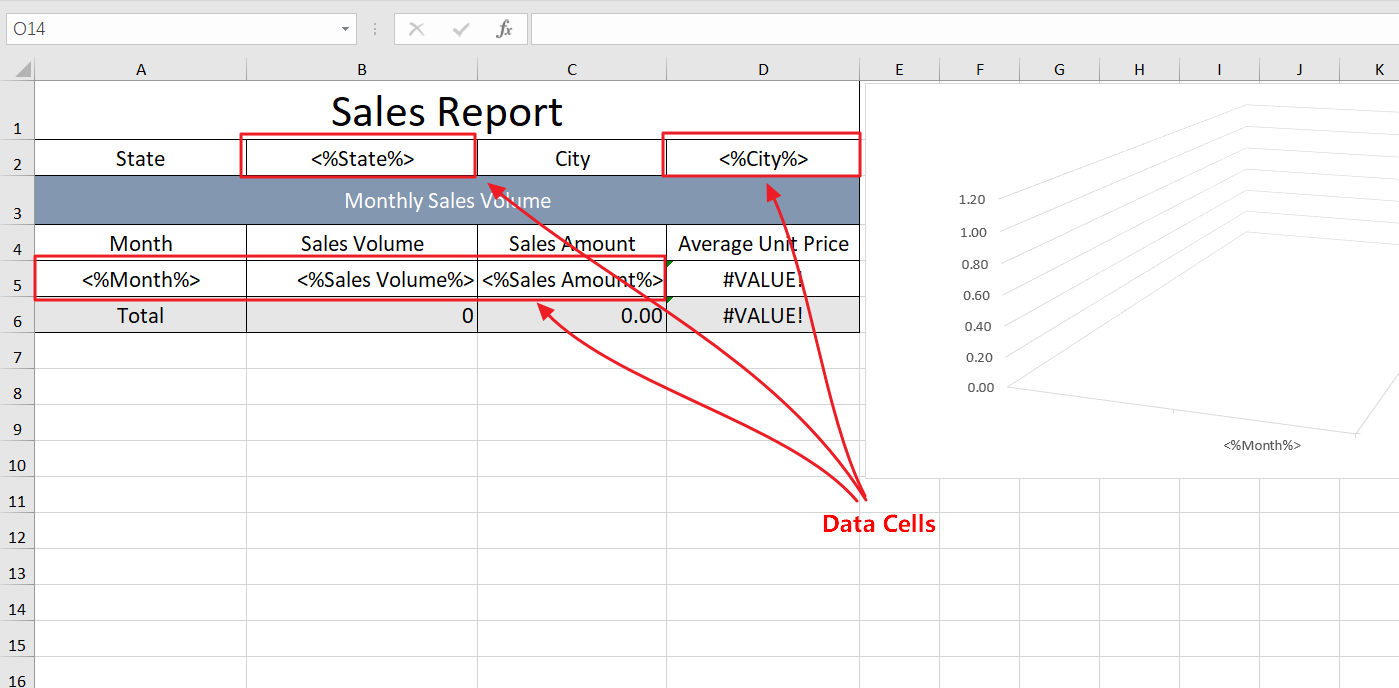
Task: Click the Total label cell in row 6
Action: (x=140, y=315)
